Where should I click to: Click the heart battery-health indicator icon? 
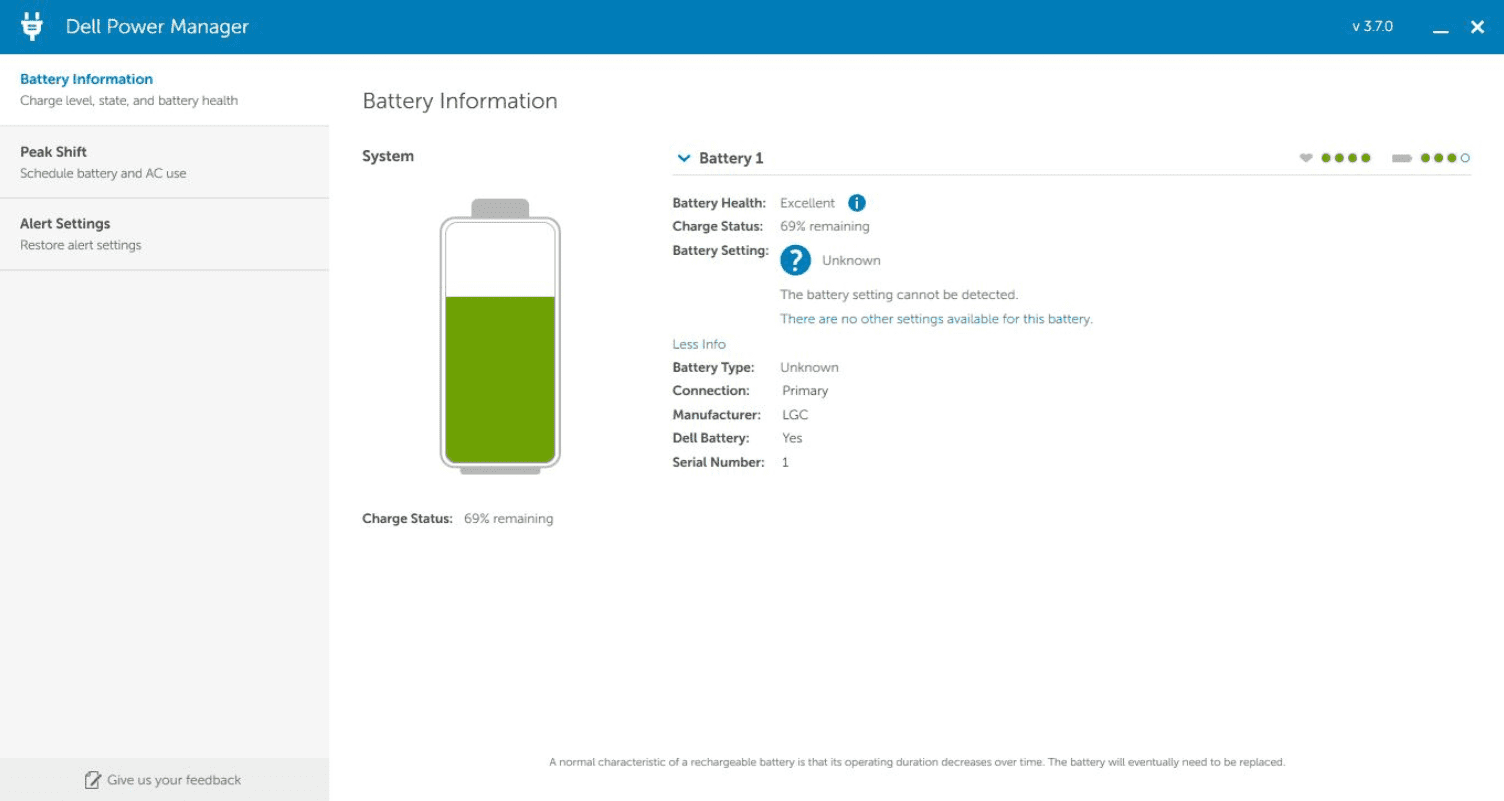[x=1305, y=158]
